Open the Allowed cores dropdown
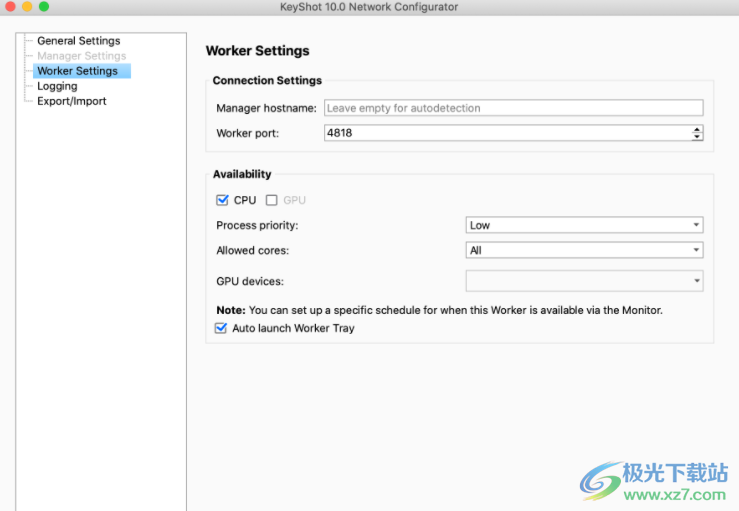This screenshot has width=739, height=511. click(584, 250)
